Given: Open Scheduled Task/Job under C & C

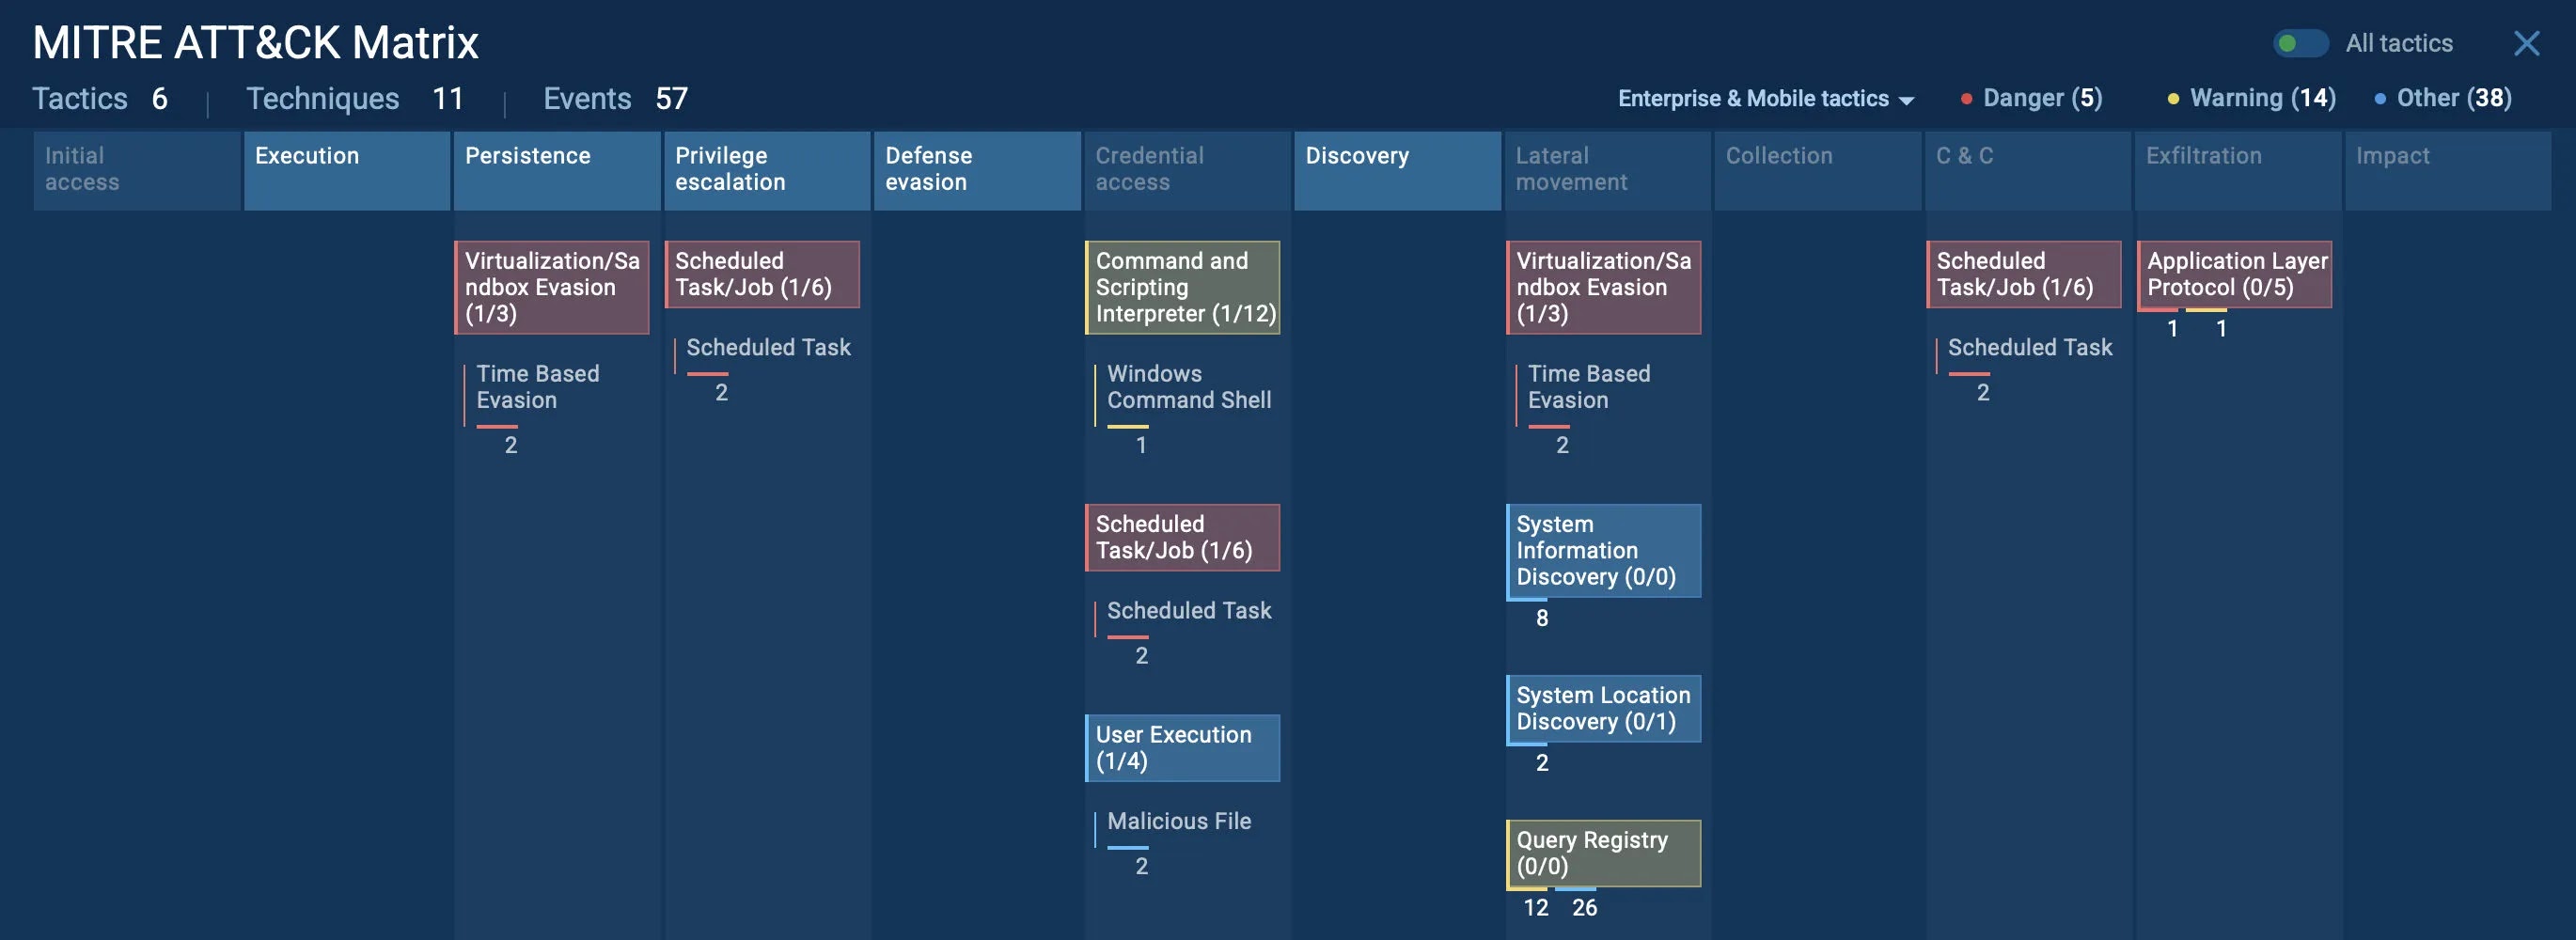Looking at the screenshot, I should tap(2024, 274).
